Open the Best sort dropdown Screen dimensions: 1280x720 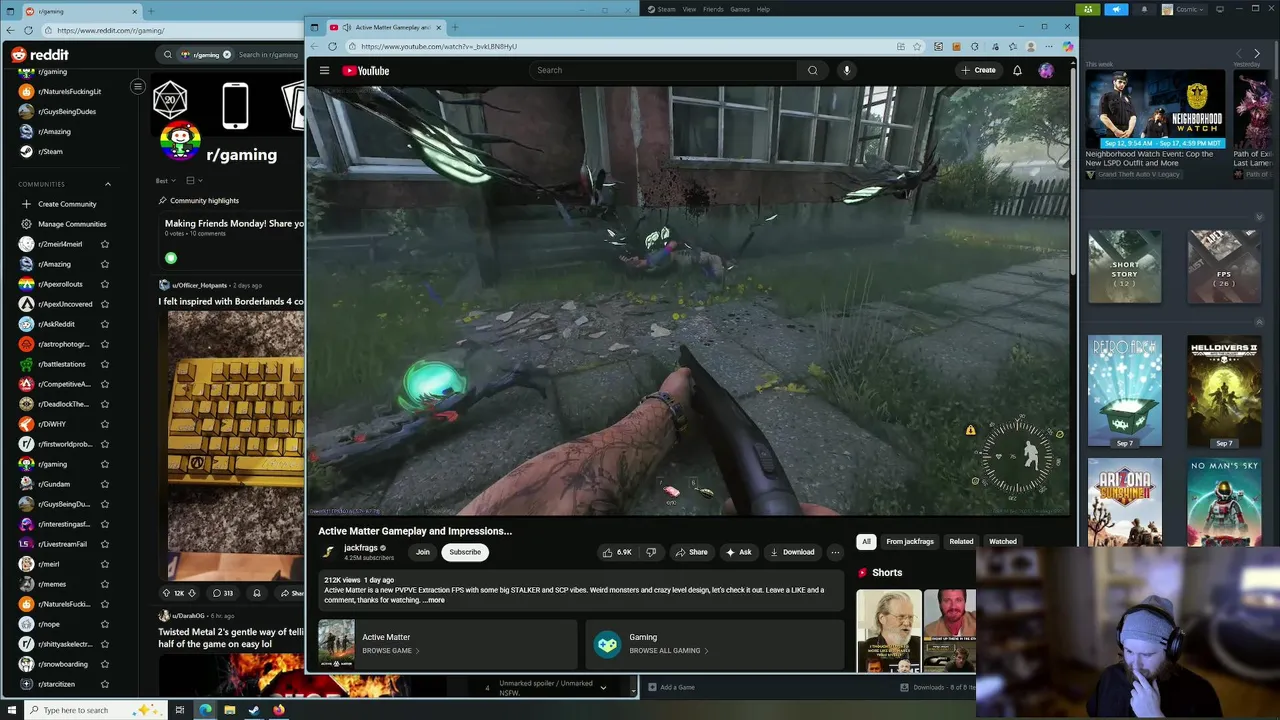pos(165,181)
